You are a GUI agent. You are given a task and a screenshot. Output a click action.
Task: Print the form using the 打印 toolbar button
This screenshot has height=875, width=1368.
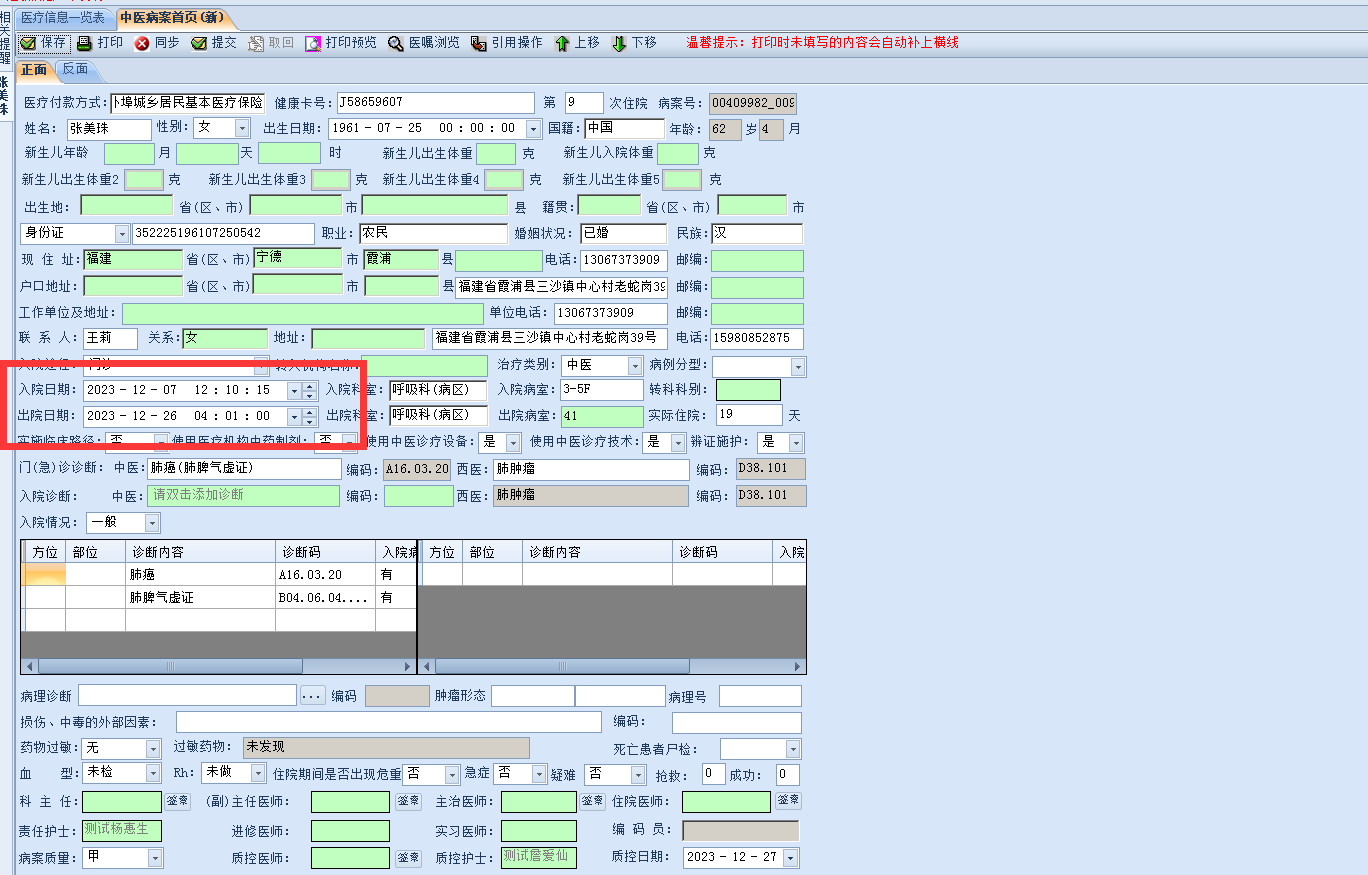point(100,43)
